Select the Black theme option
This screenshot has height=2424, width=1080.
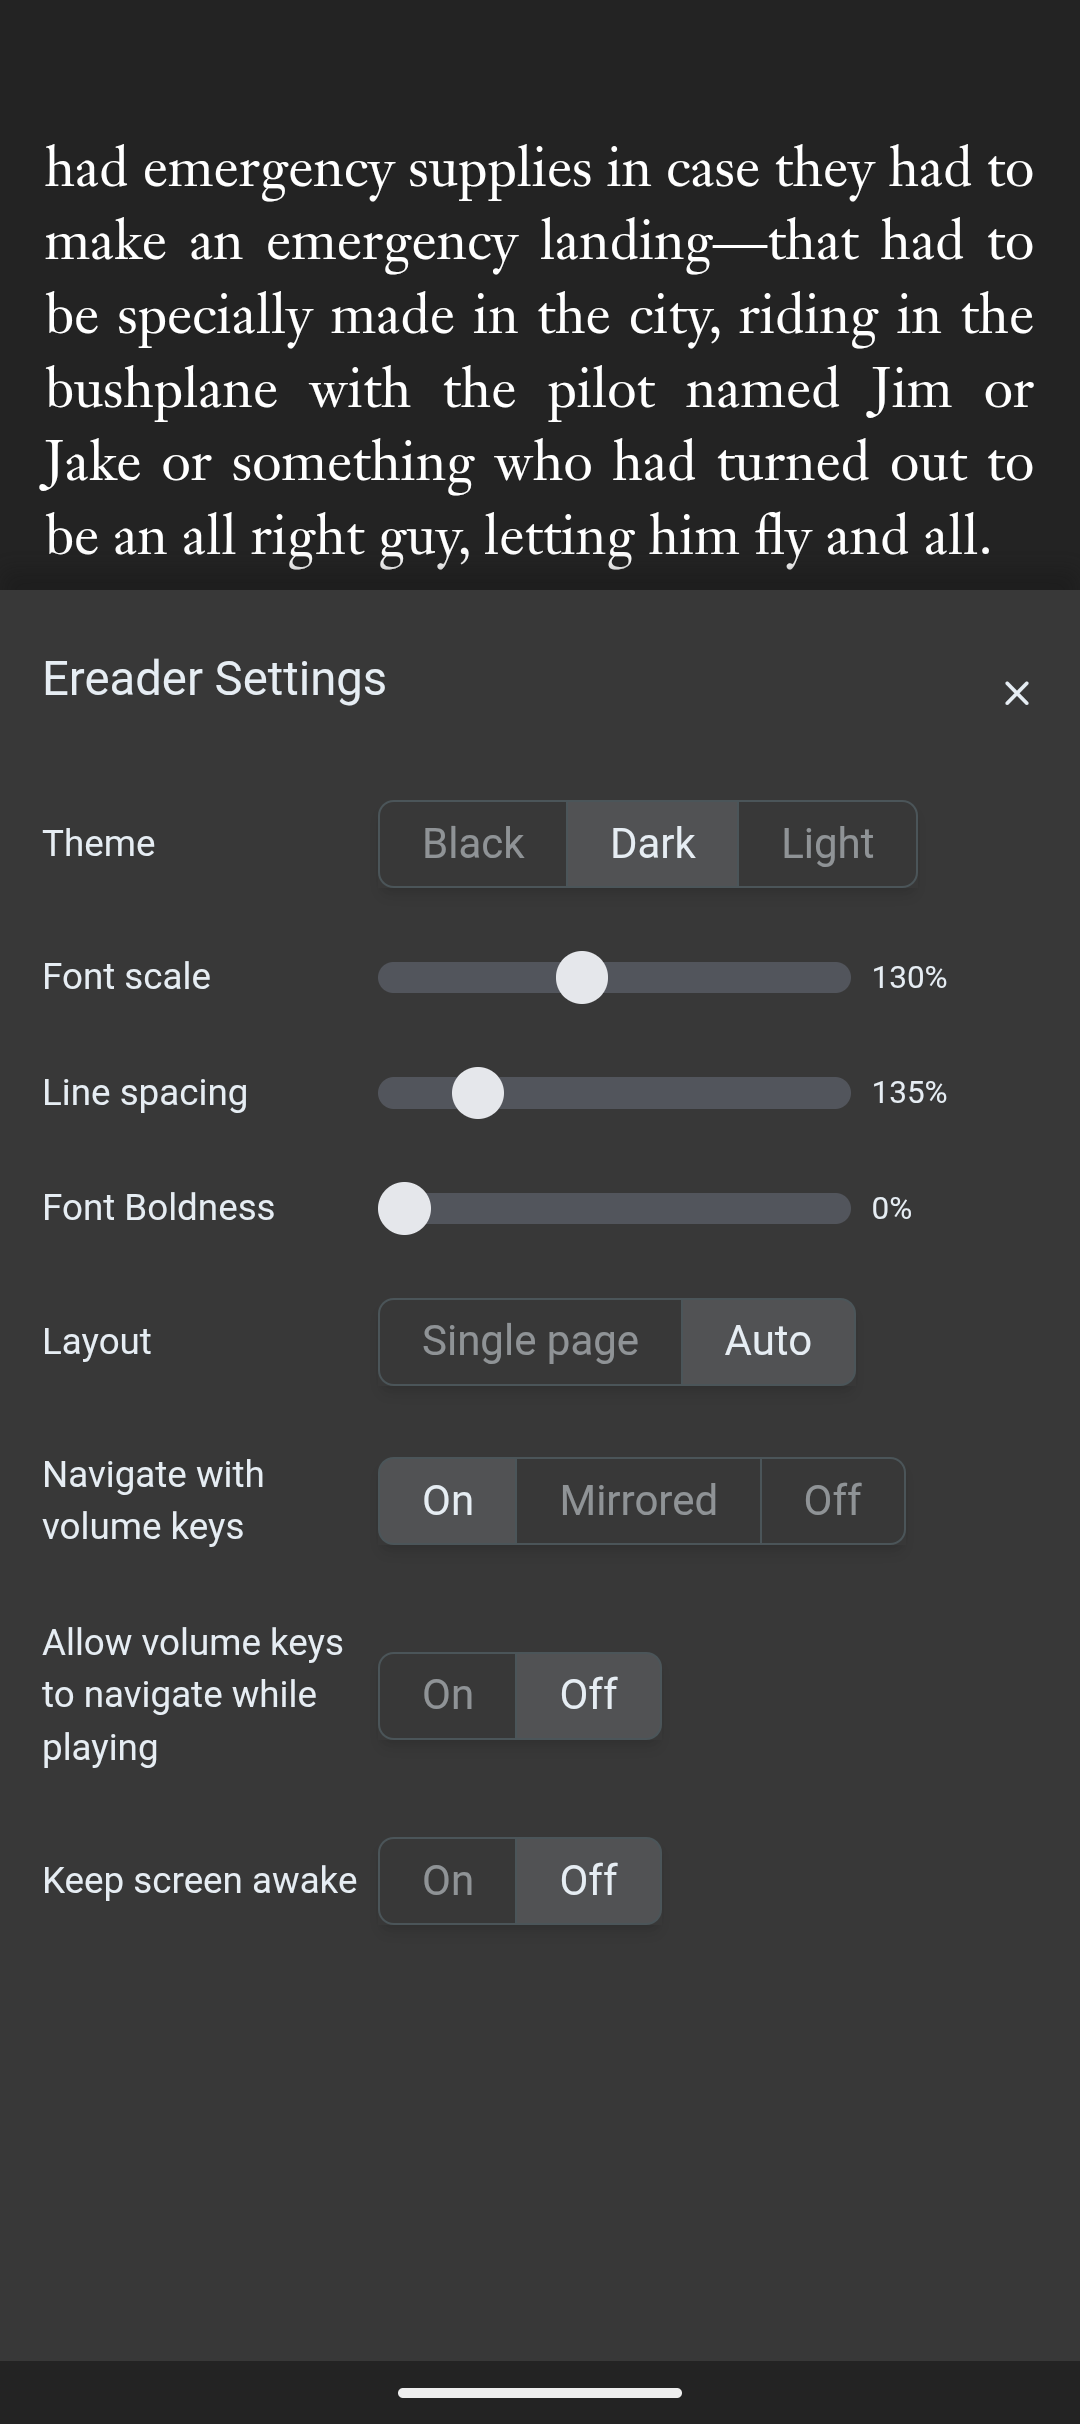tap(473, 844)
